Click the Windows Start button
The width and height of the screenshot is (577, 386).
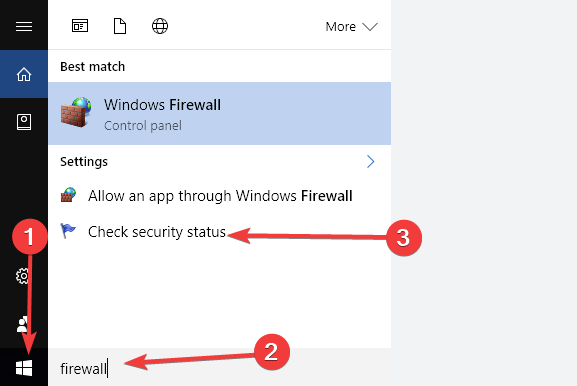click(x=24, y=368)
